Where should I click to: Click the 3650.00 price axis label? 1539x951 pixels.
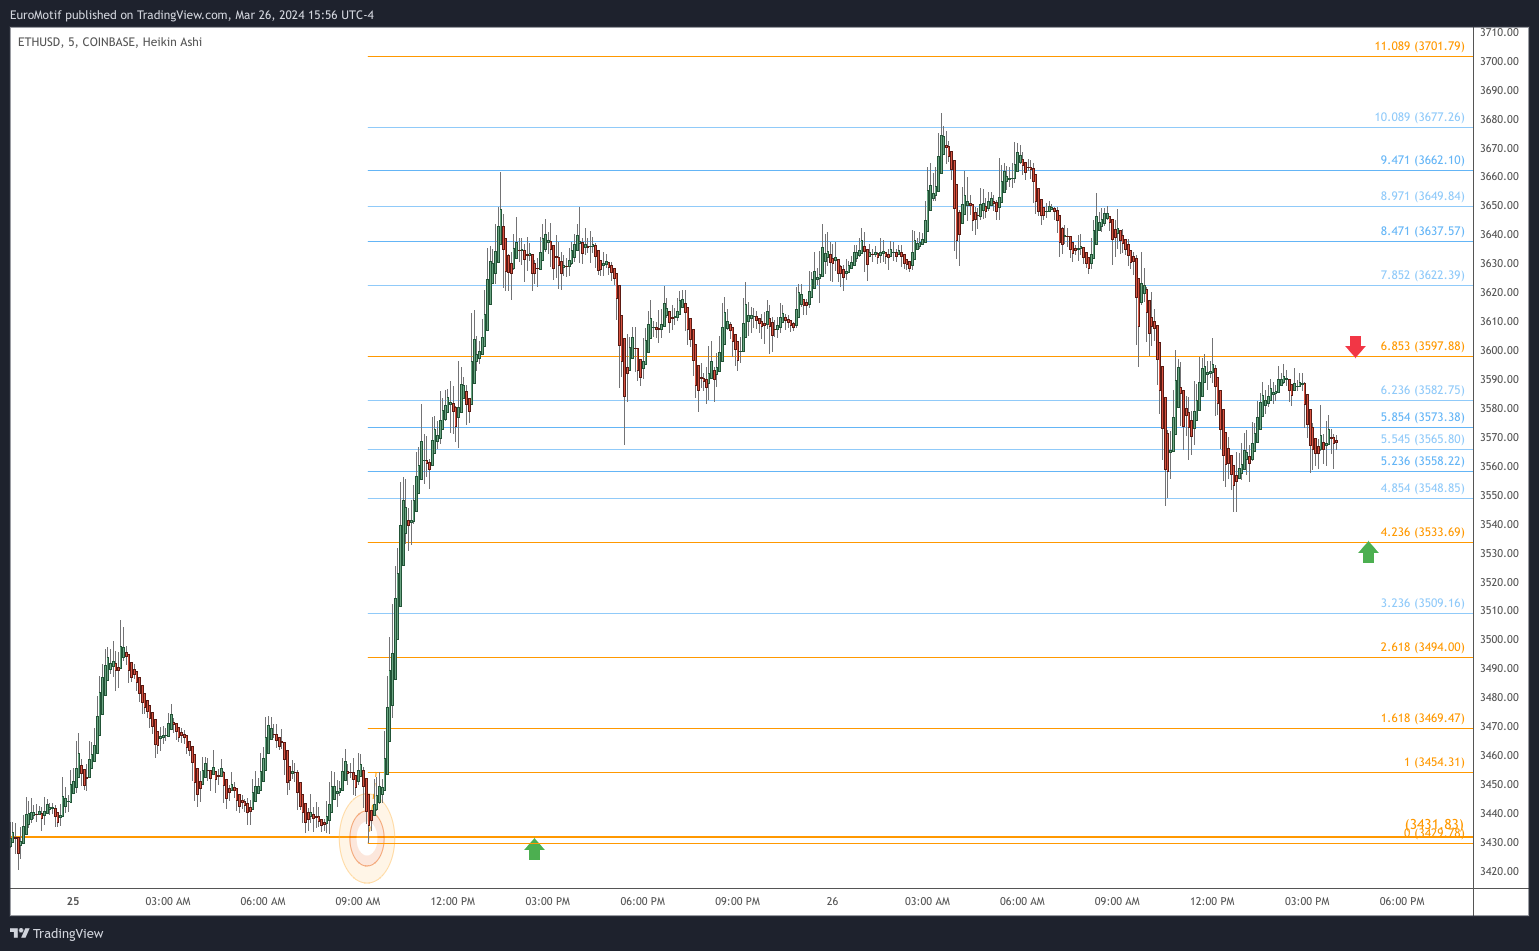(x=1500, y=206)
